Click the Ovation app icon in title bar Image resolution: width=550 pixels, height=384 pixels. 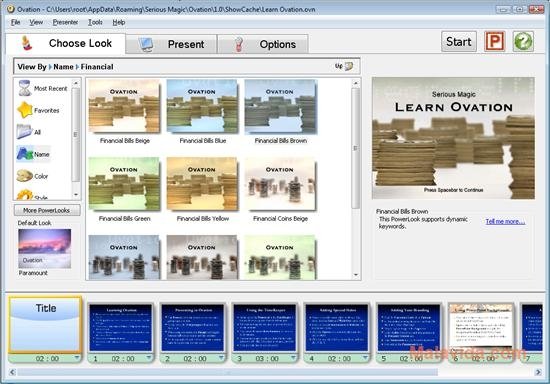[11, 9]
